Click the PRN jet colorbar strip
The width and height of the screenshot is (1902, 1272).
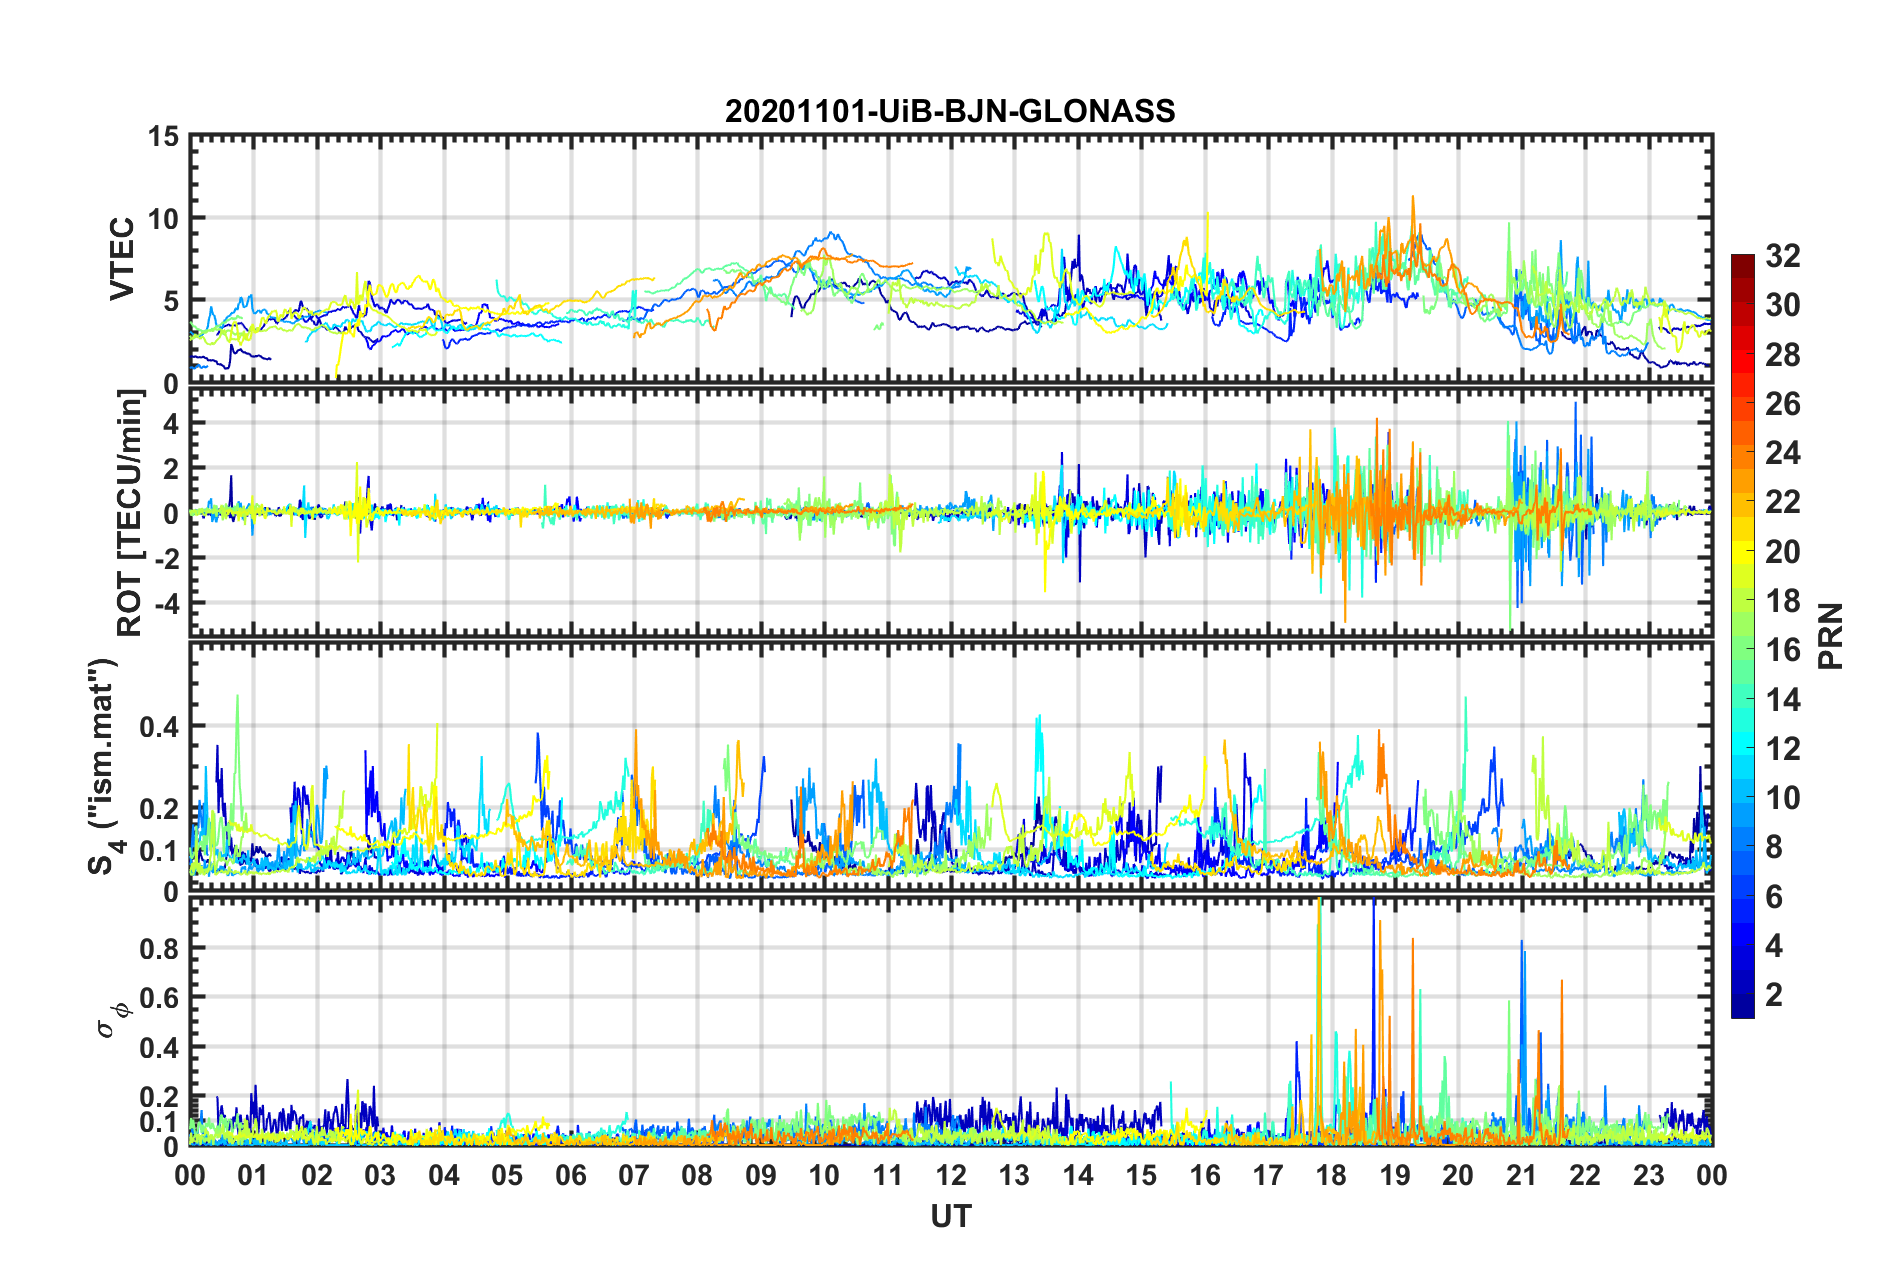(1743, 636)
